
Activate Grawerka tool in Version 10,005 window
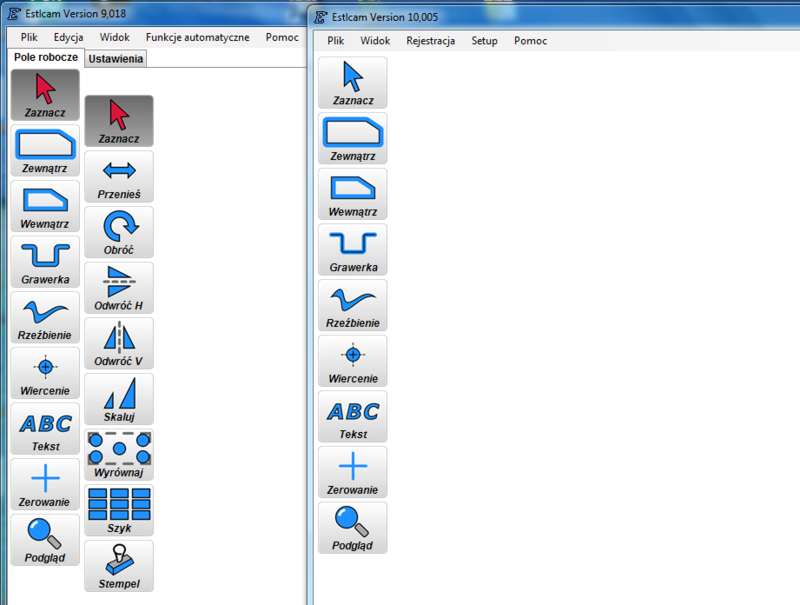pyautogui.click(x=353, y=249)
